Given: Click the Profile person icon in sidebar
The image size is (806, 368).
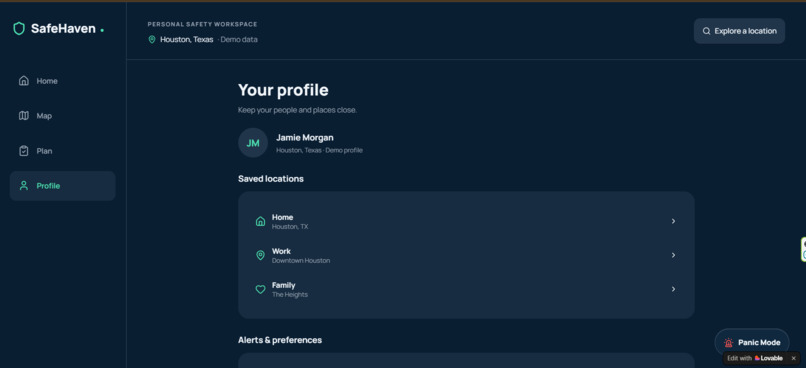Looking at the screenshot, I should pos(24,186).
